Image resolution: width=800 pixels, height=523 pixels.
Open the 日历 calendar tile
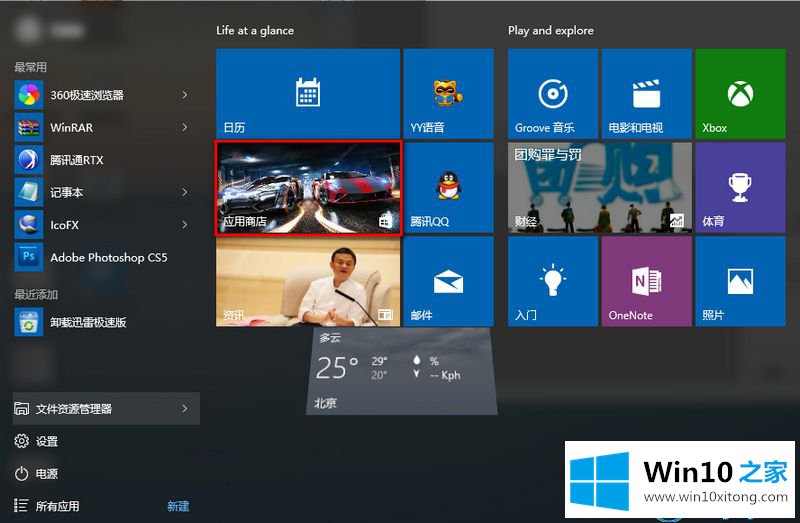point(308,93)
